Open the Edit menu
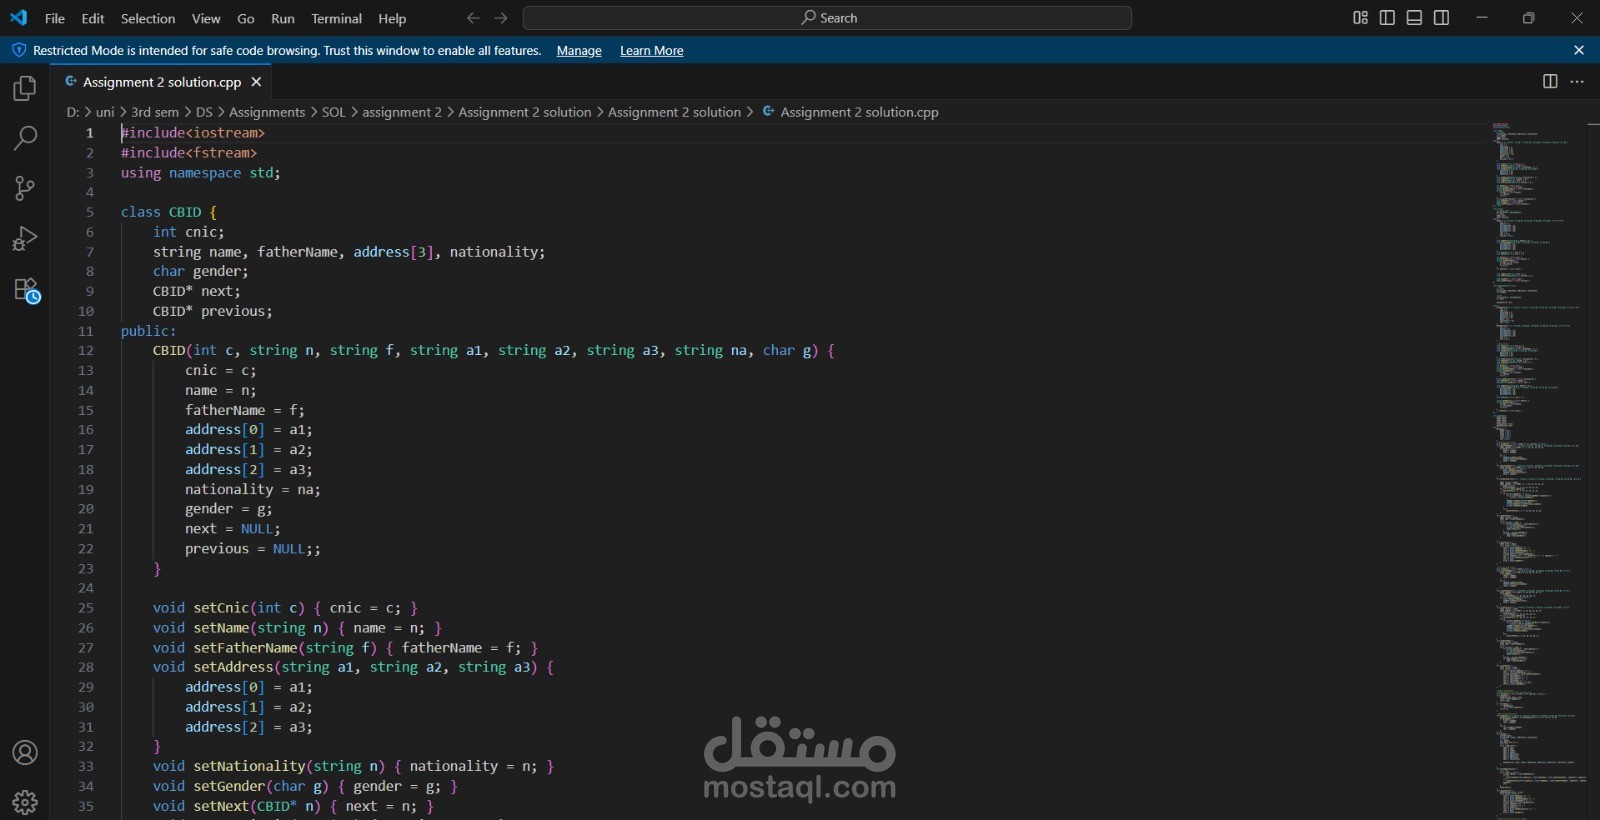 click(93, 18)
